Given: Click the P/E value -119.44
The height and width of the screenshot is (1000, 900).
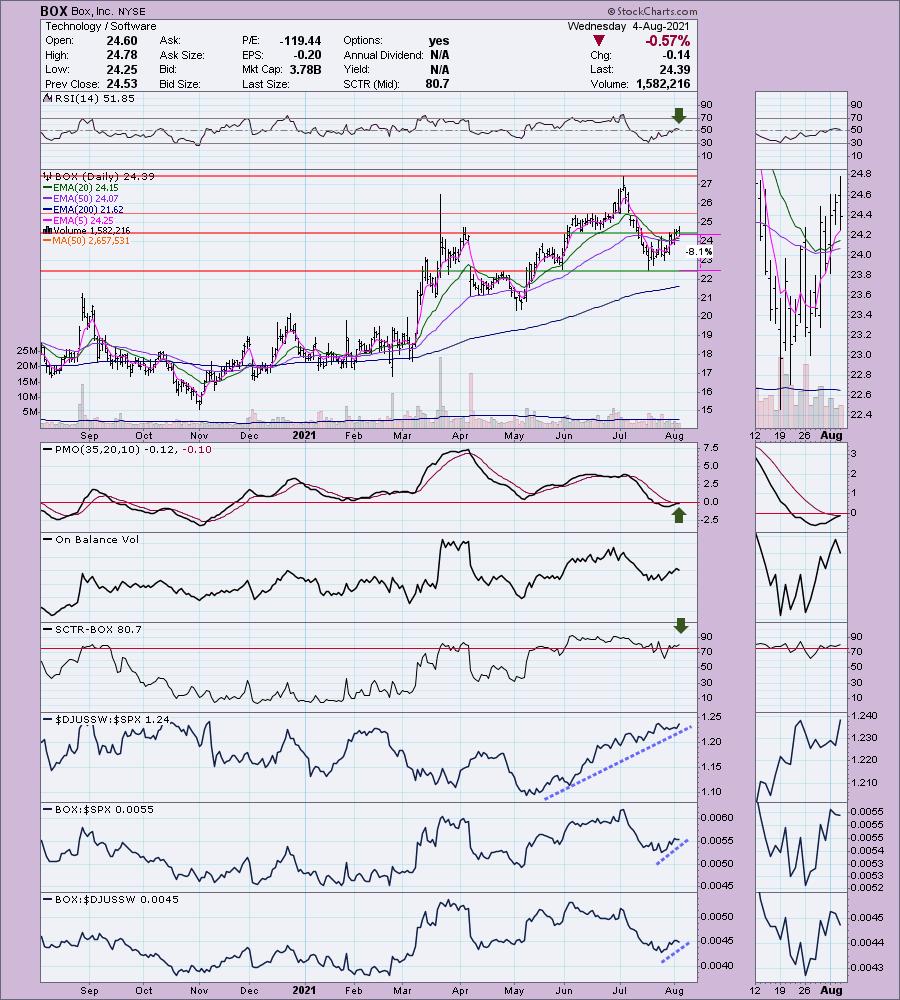Looking at the screenshot, I should [x=300, y=40].
